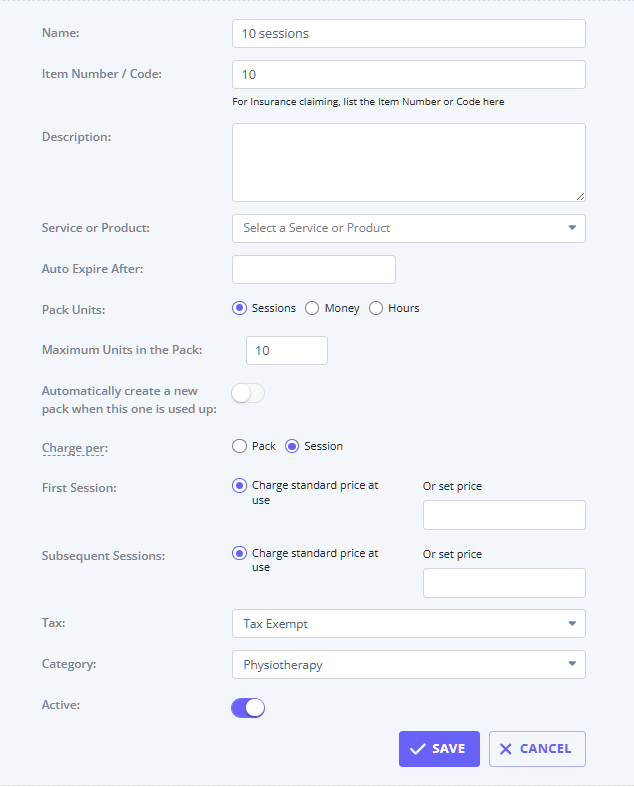This screenshot has height=787, width=634.
Task: Click into the Description text area
Action: click(x=408, y=162)
